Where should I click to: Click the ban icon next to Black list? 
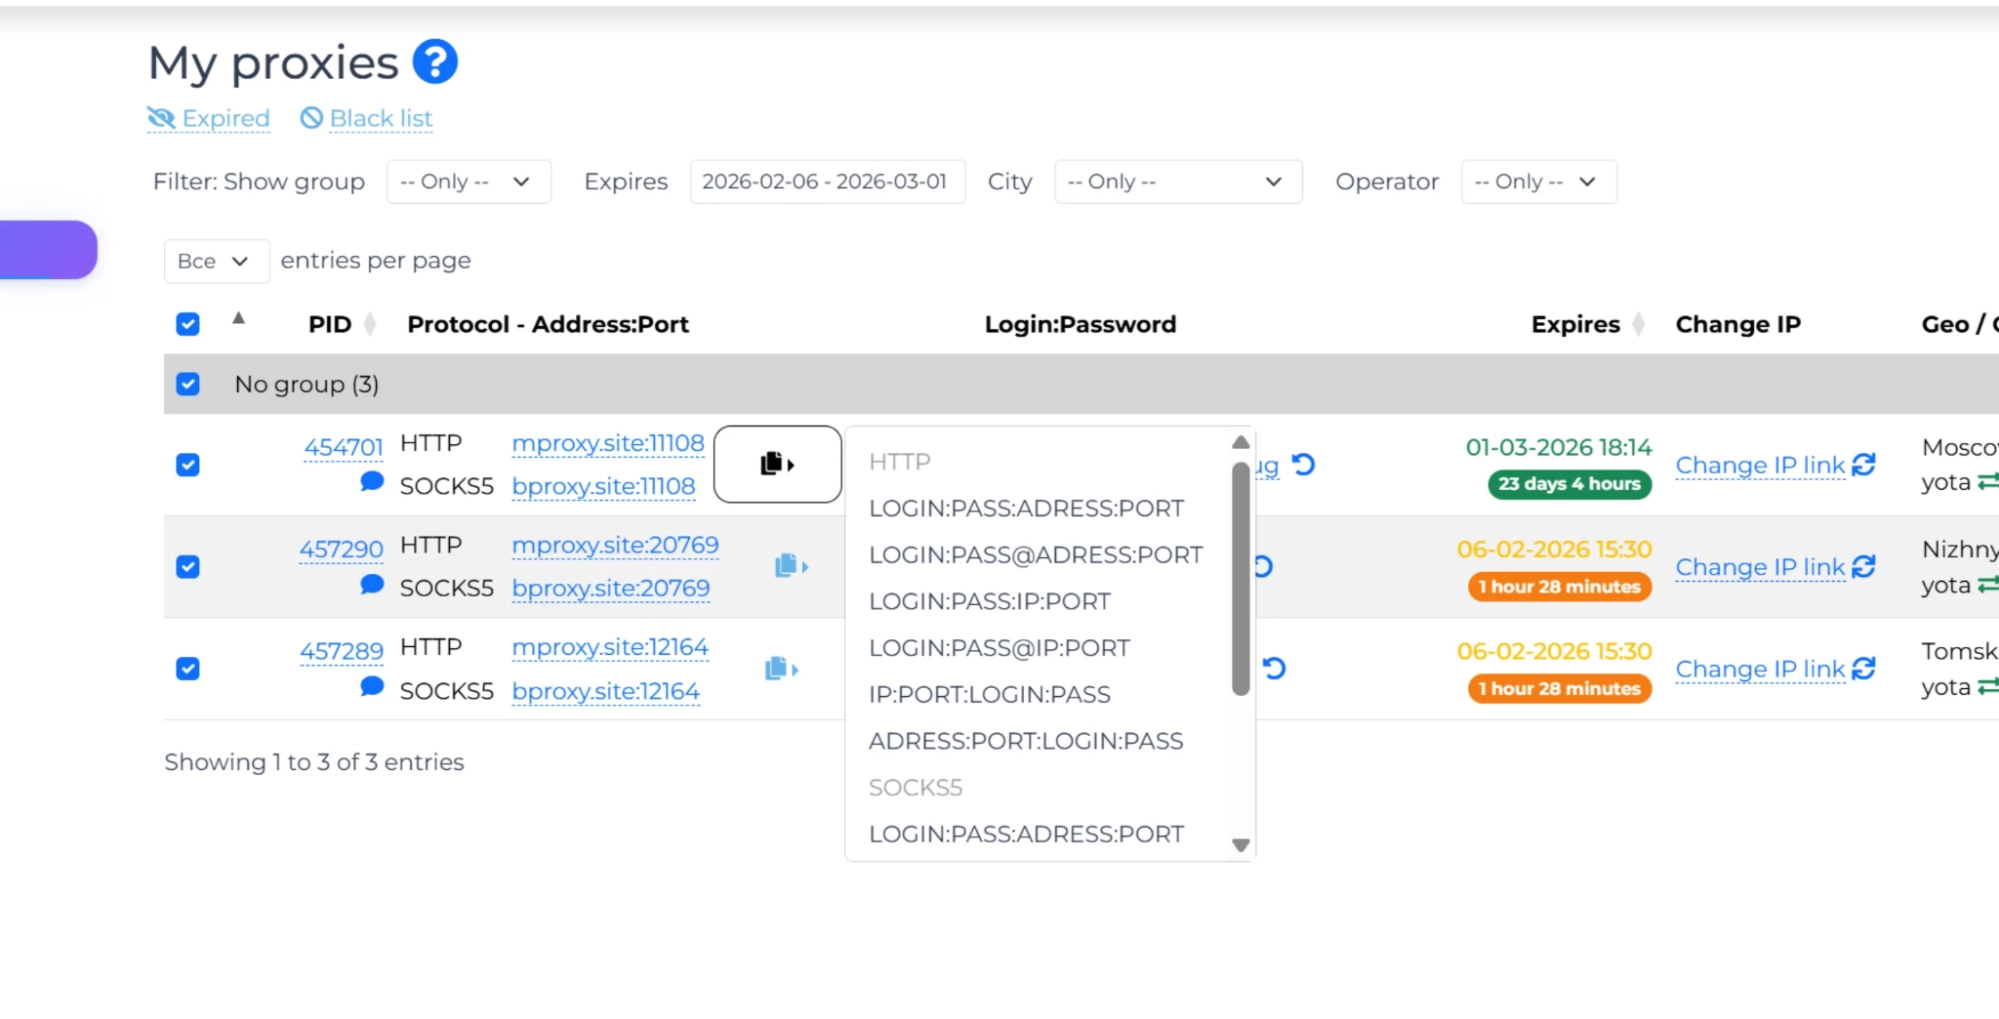point(309,117)
